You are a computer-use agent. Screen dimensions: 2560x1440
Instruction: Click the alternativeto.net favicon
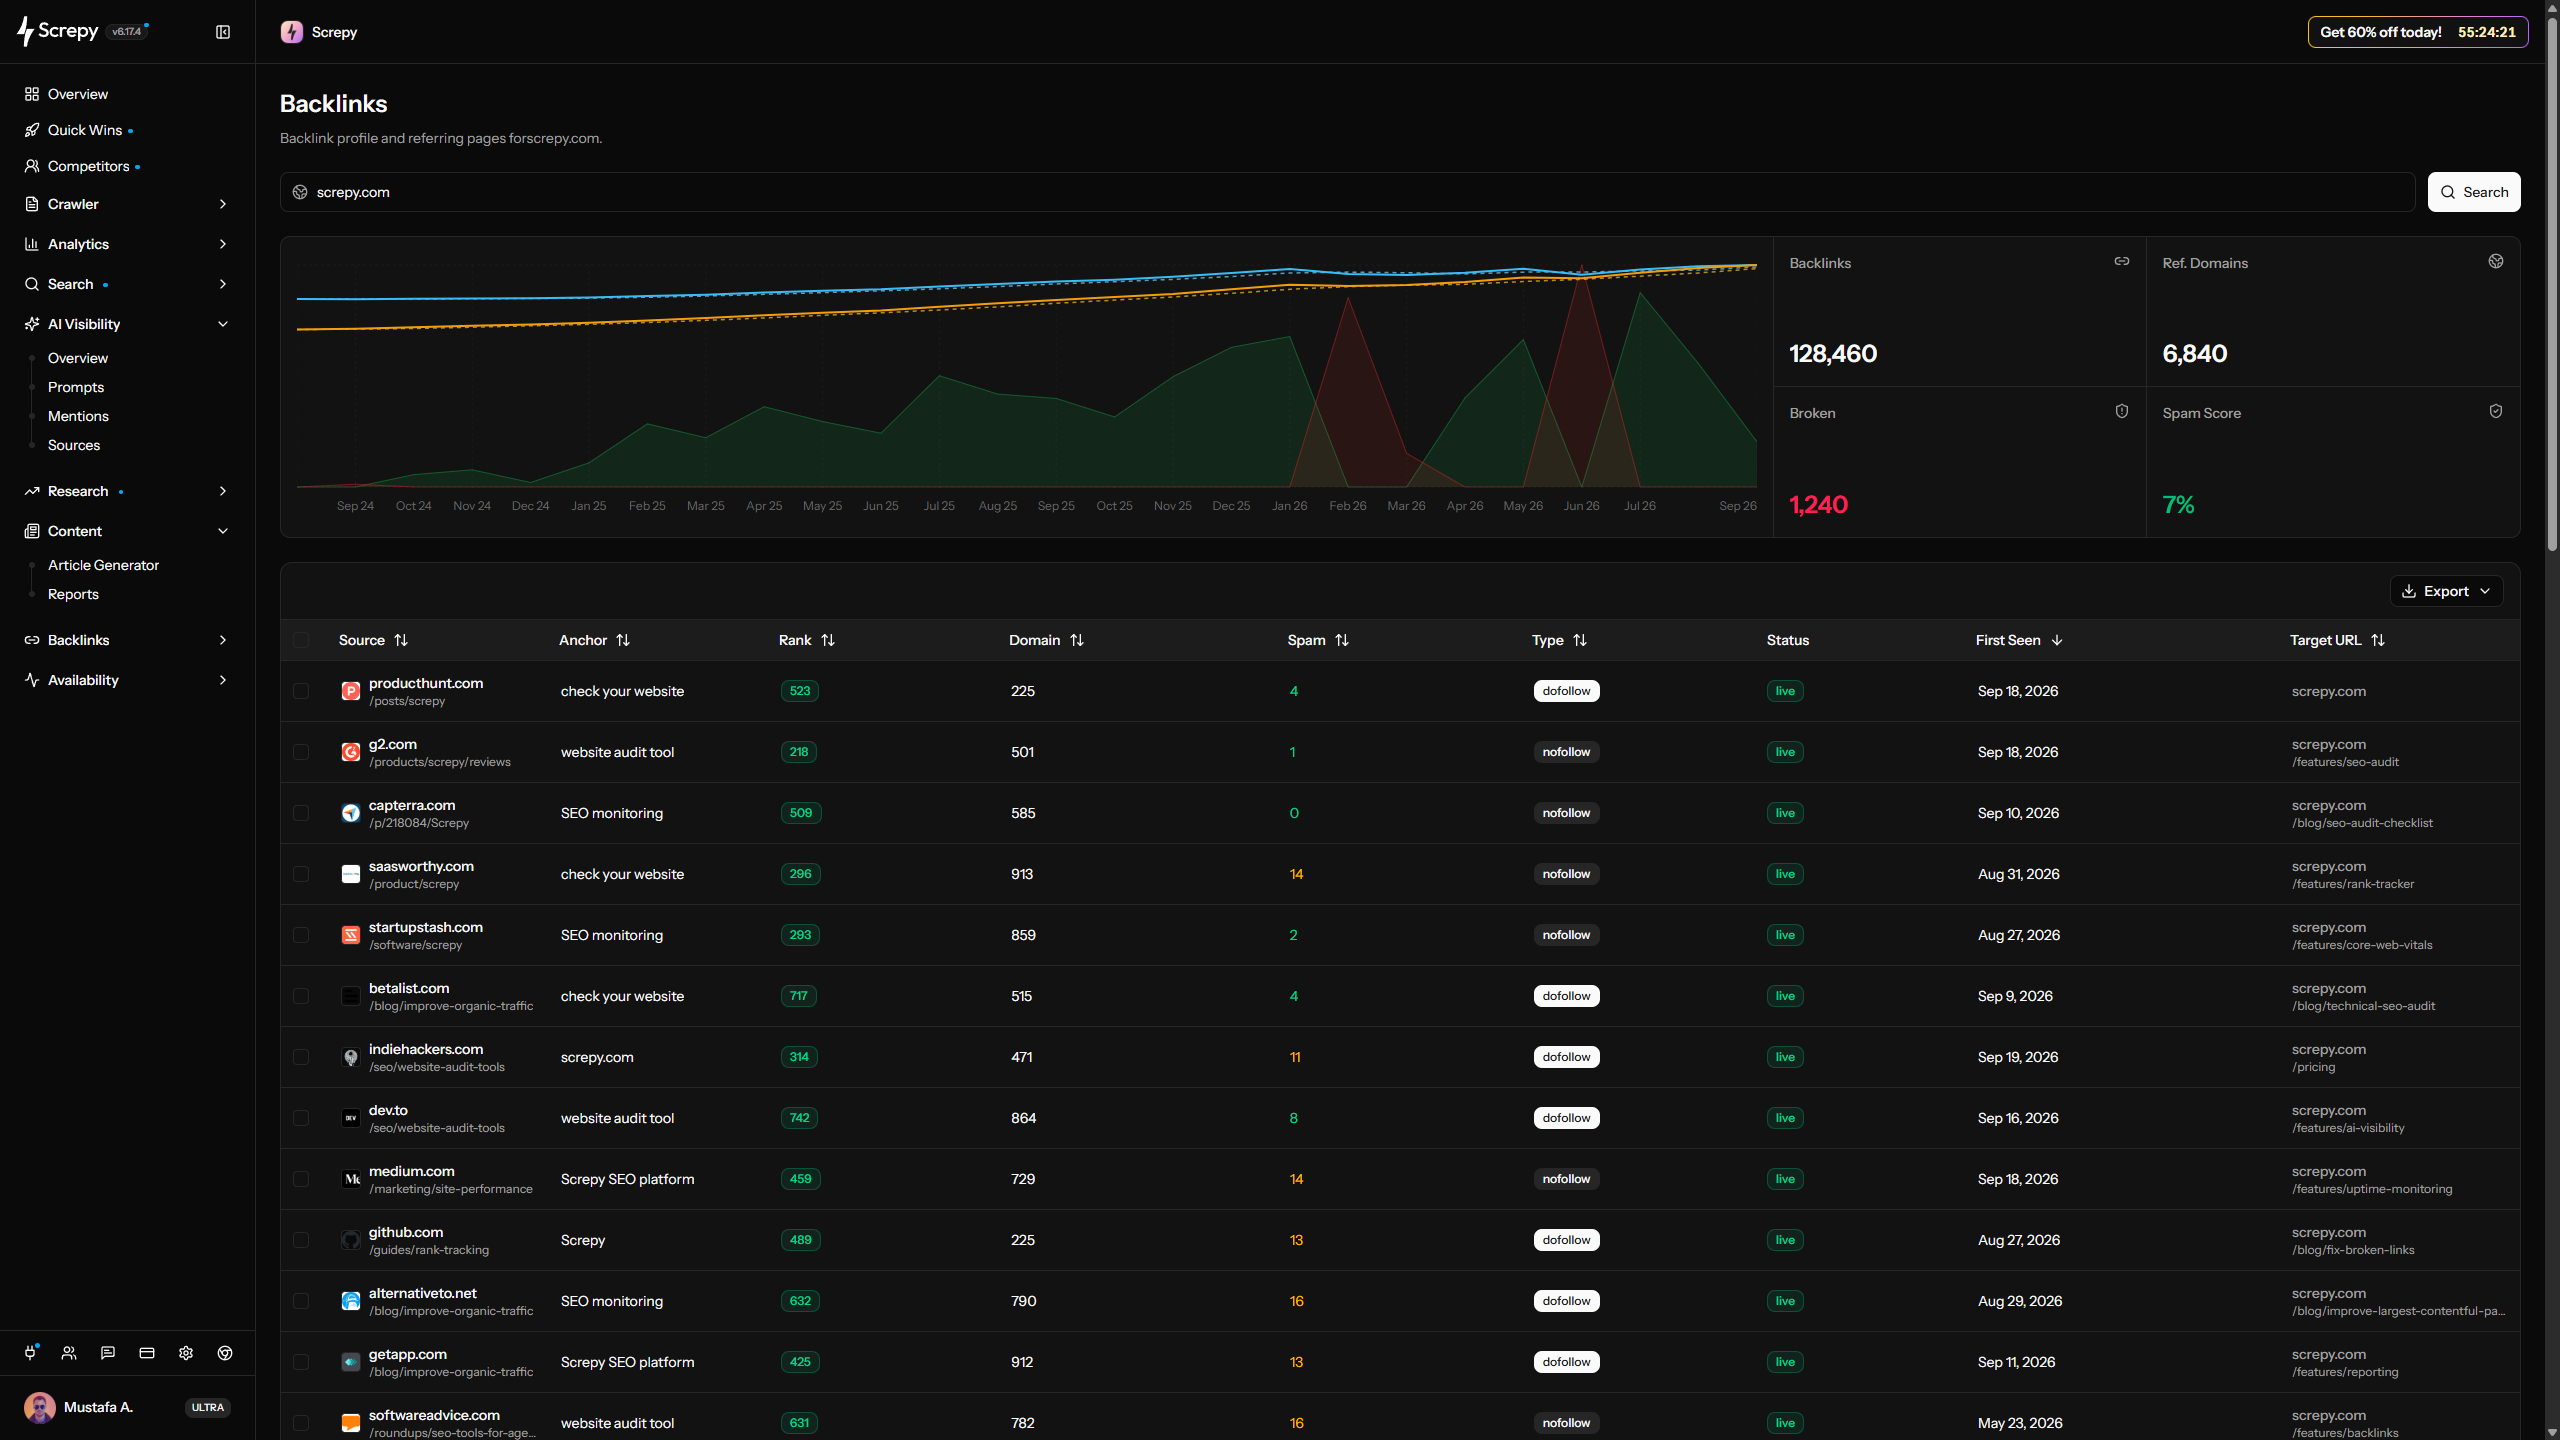(351, 1301)
